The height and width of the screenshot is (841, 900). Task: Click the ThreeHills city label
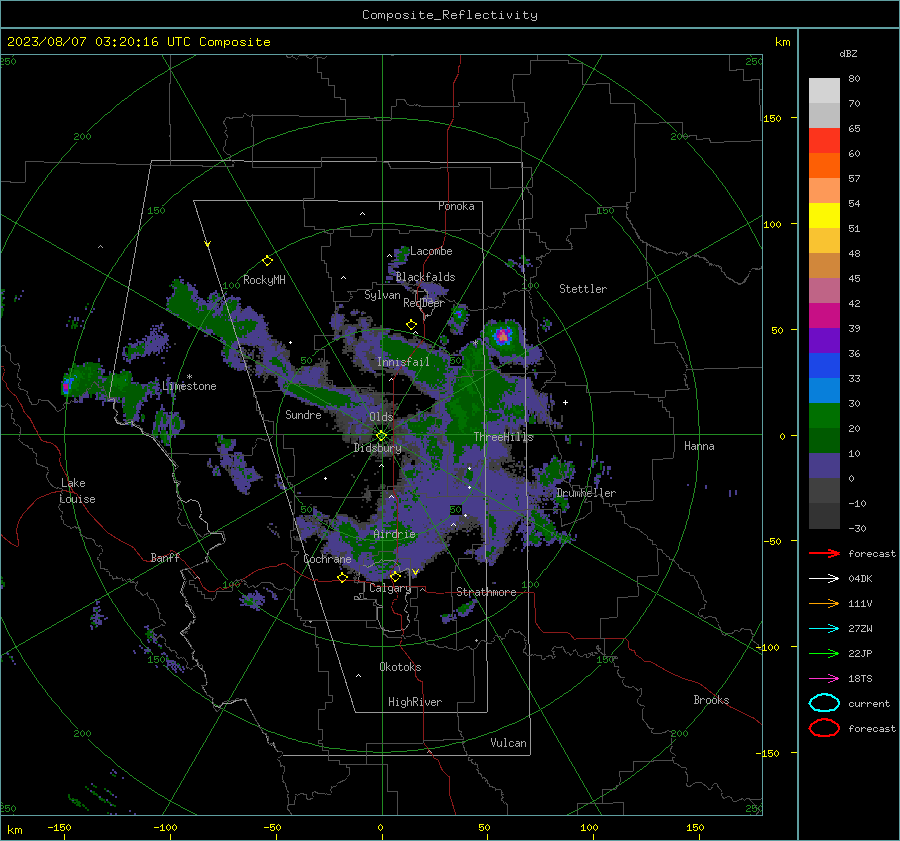[503, 437]
